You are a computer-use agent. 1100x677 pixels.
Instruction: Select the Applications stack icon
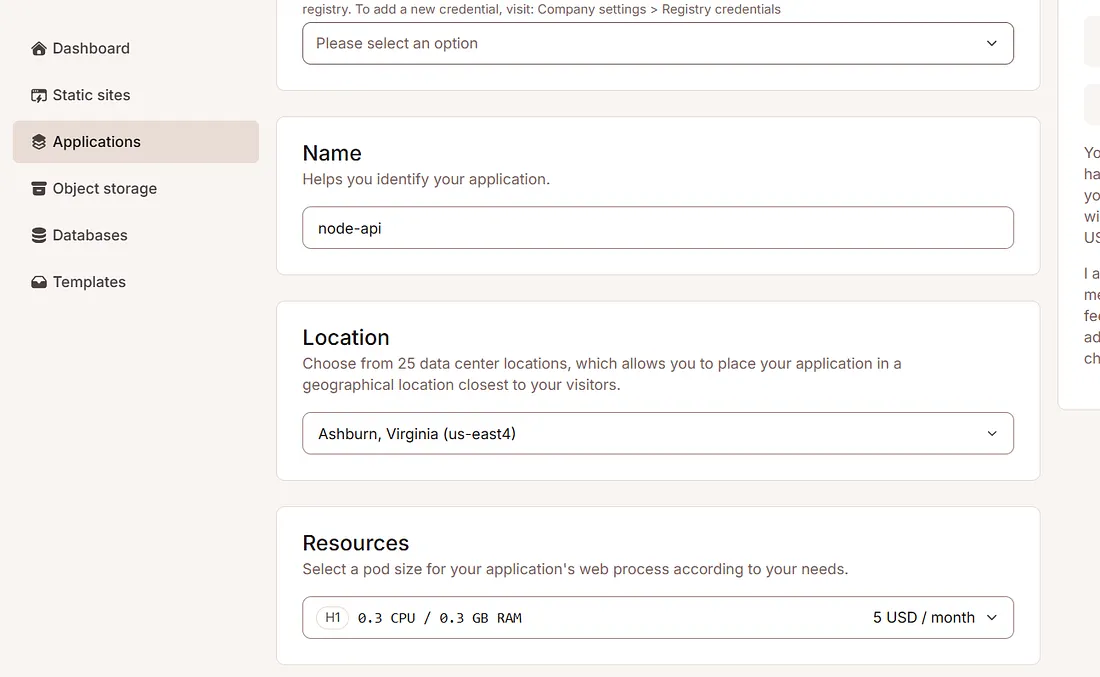coord(37,141)
